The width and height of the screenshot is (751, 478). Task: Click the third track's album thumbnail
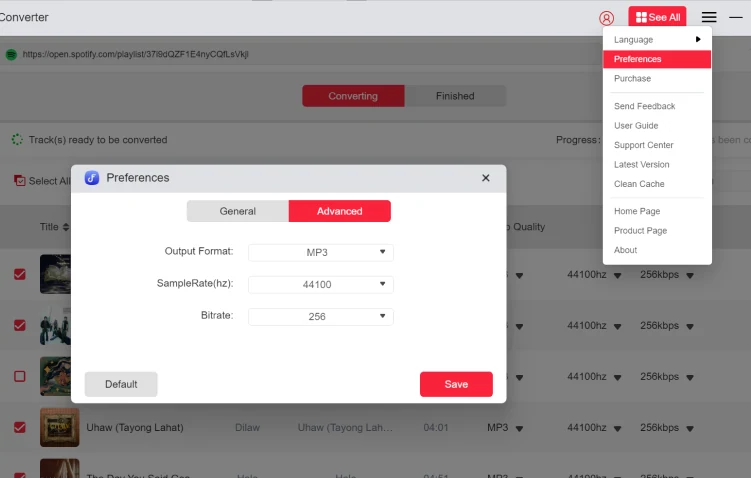(55, 376)
